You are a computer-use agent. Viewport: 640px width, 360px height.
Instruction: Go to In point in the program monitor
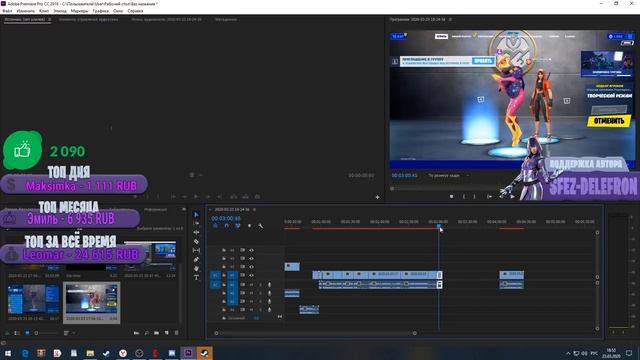(x=489, y=196)
